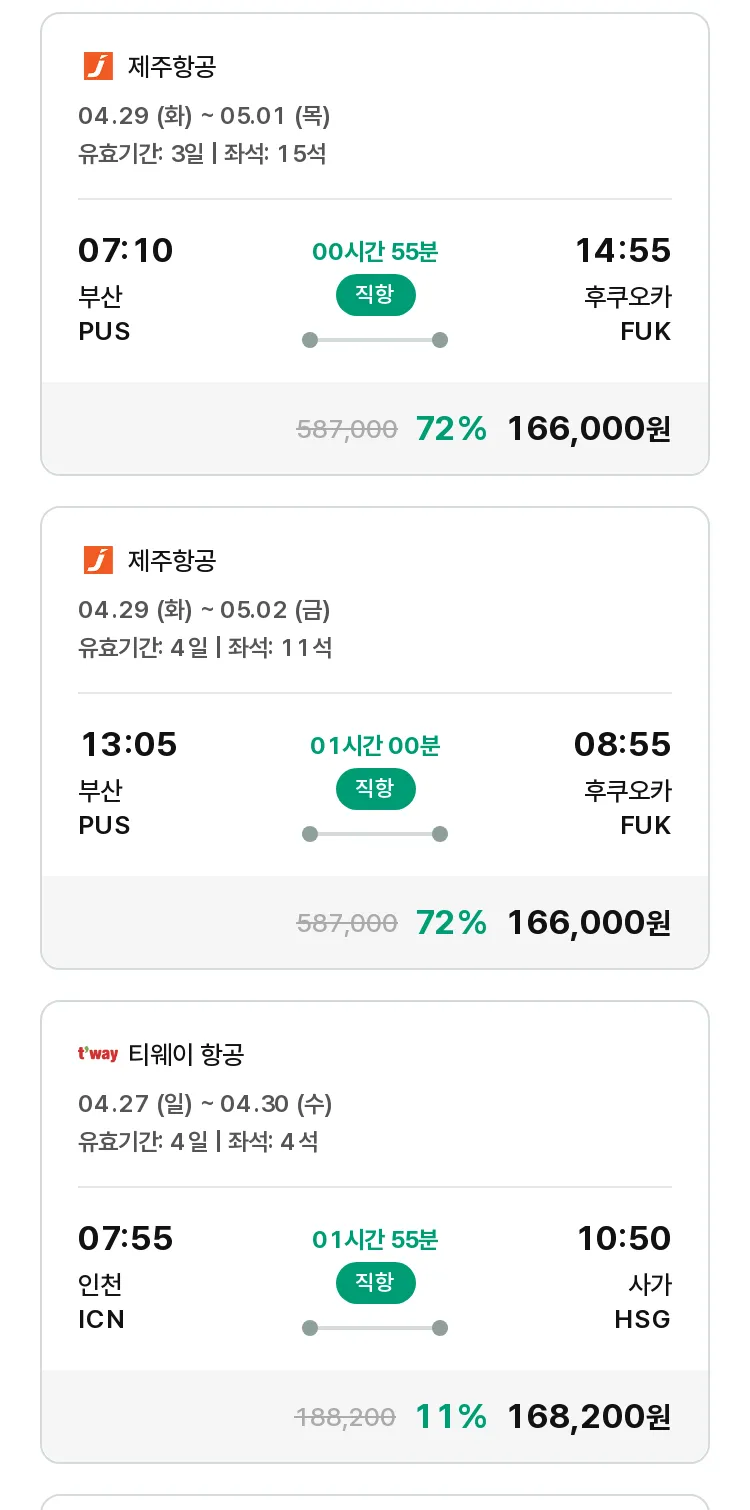Open 티웨이 항공 title on third card
The image size is (750, 1510).
pyautogui.click(x=186, y=1054)
